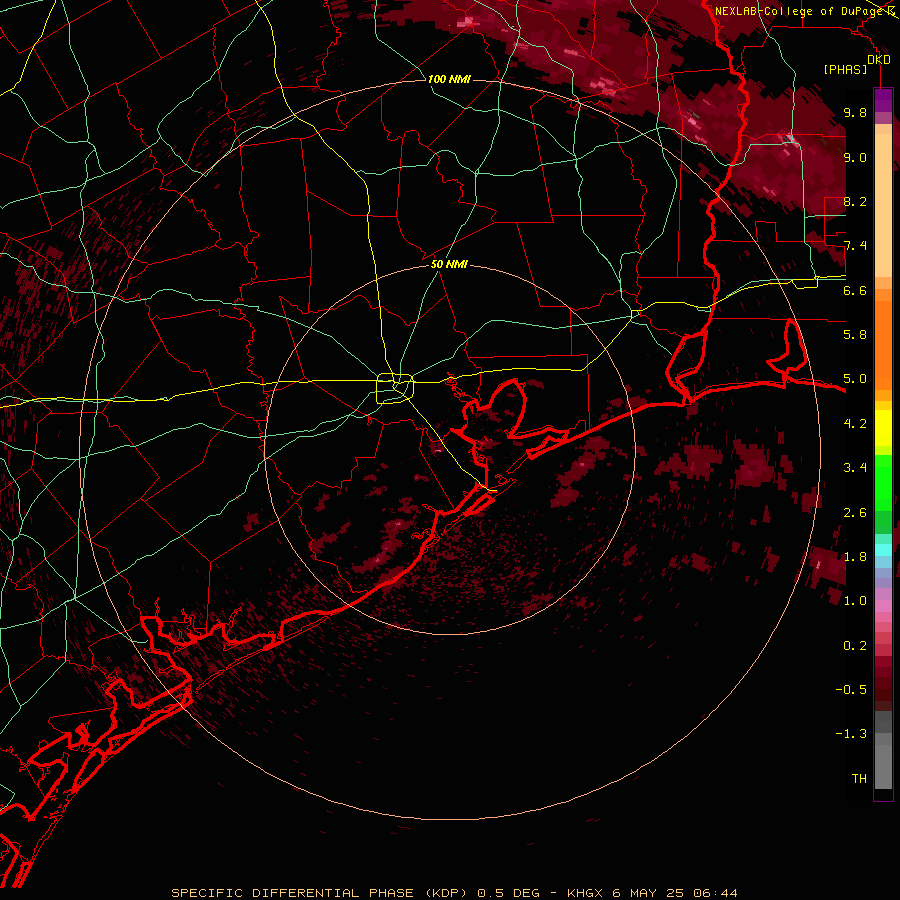The image size is (900, 900).
Task: Click the 0.2 value on the color scale
Action: point(855,646)
